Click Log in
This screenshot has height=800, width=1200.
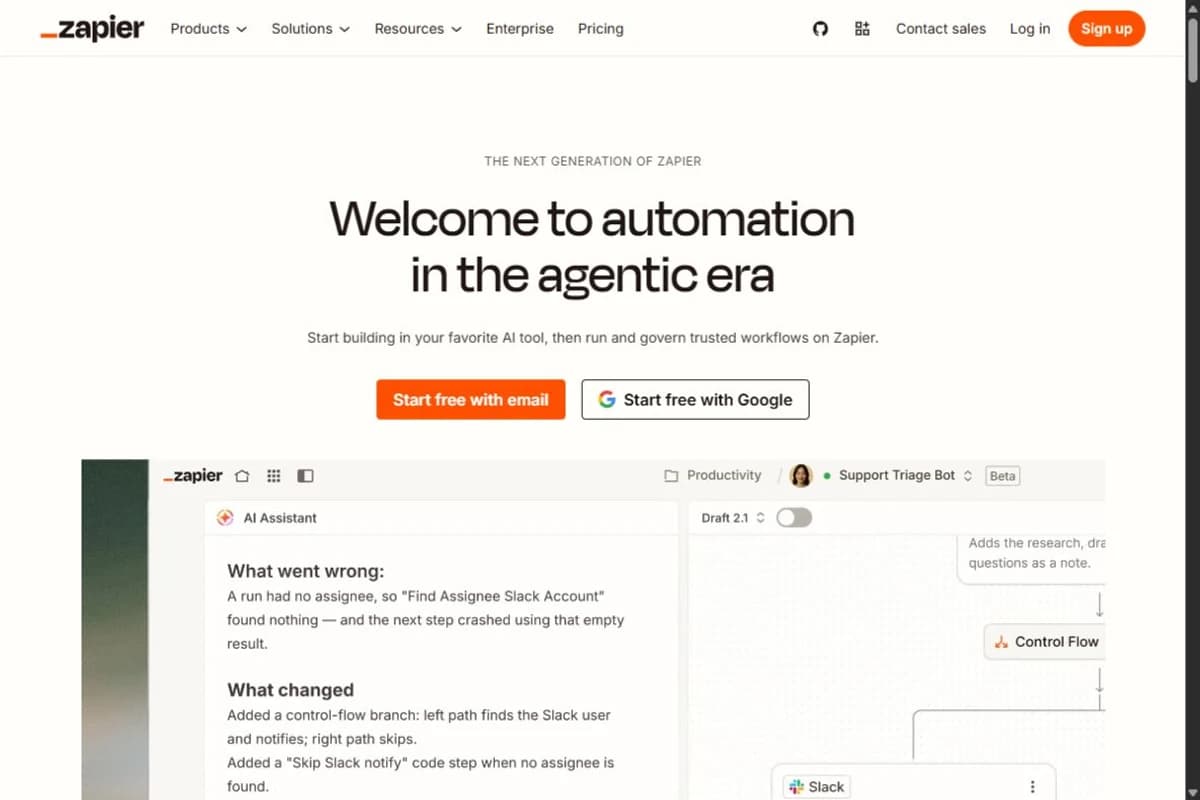tap(1030, 29)
